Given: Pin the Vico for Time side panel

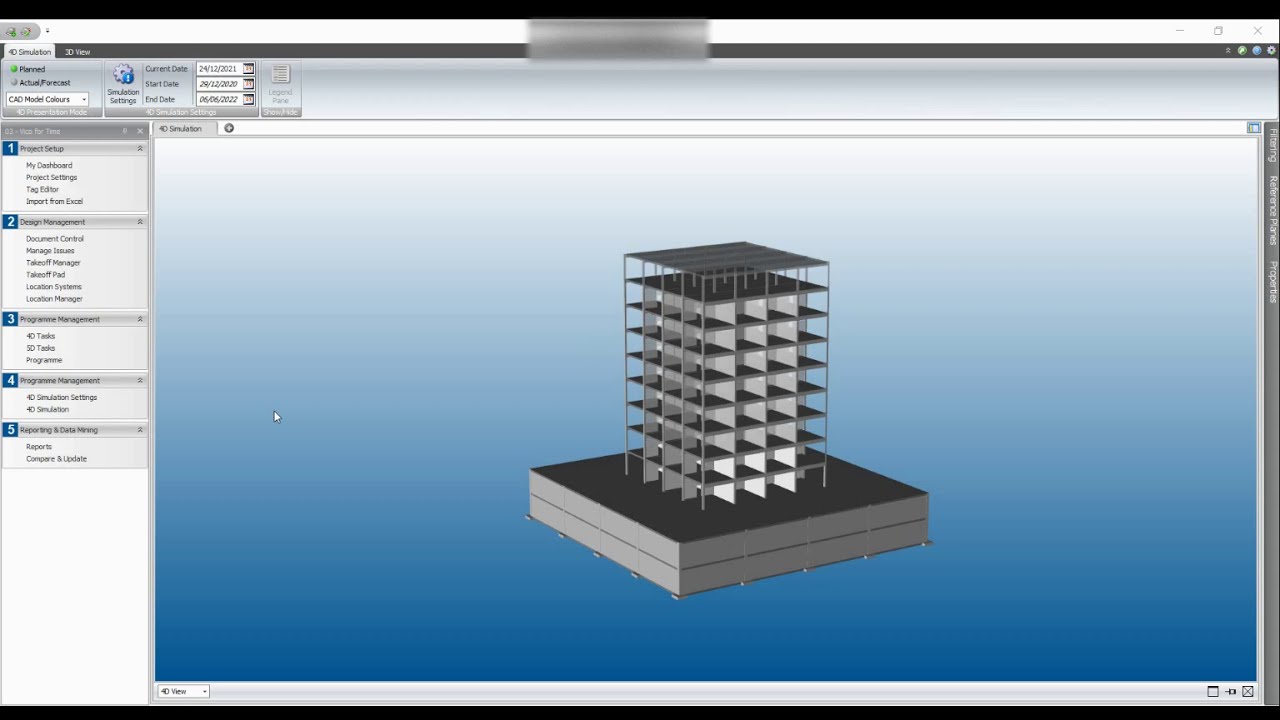Looking at the screenshot, I should tap(125, 131).
